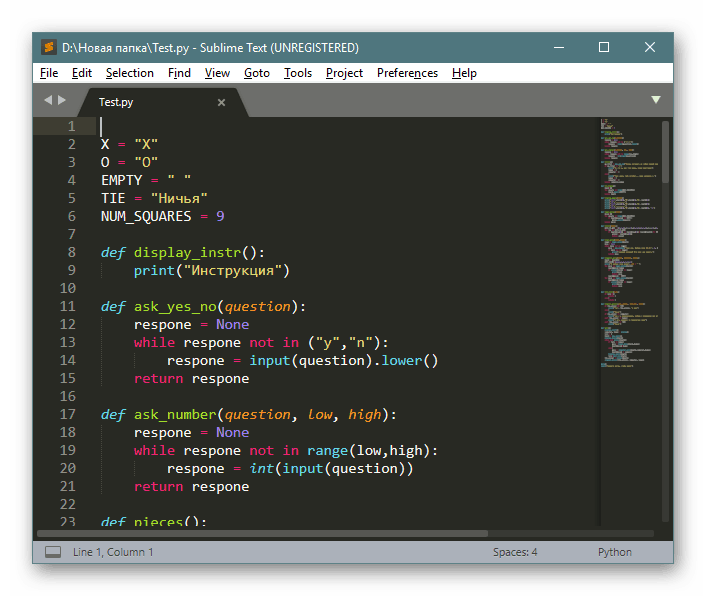Open the Edit menu
The height and width of the screenshot is (596, 706).
pyautogui.click(x=82, y=73)
